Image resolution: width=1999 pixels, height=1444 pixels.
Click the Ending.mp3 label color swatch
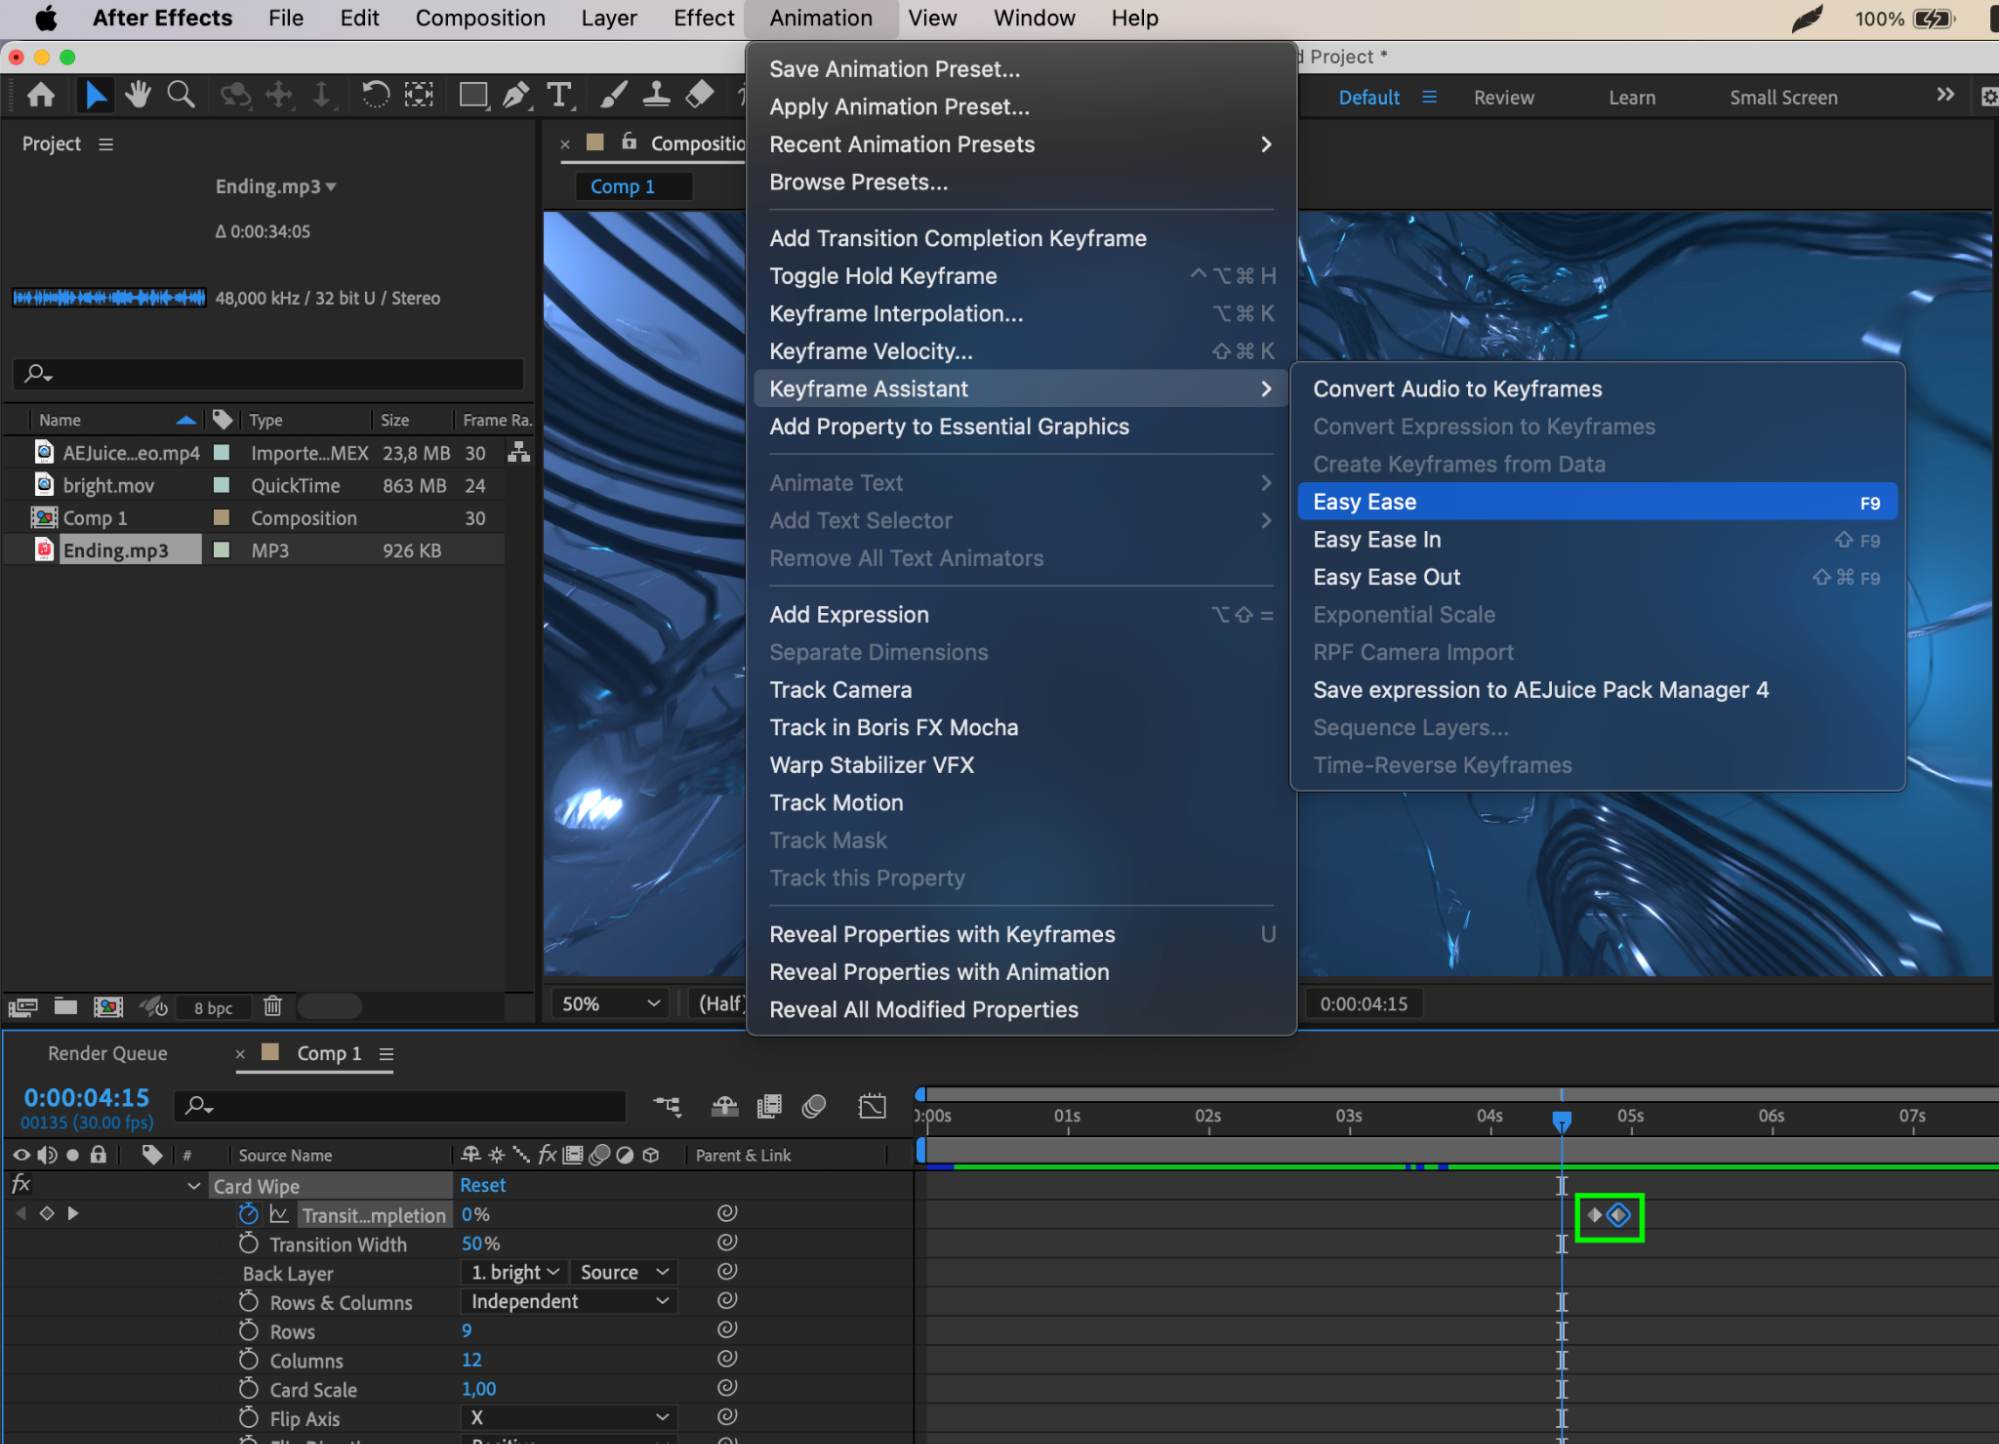coord(222,550)
